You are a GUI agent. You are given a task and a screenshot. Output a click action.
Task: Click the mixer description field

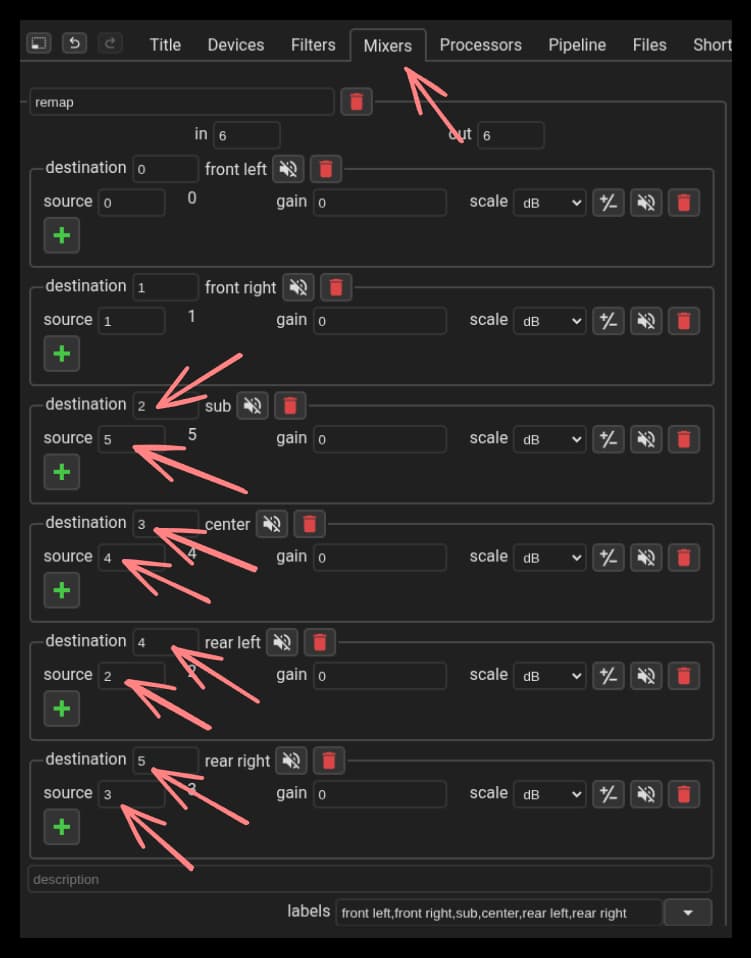369,879
